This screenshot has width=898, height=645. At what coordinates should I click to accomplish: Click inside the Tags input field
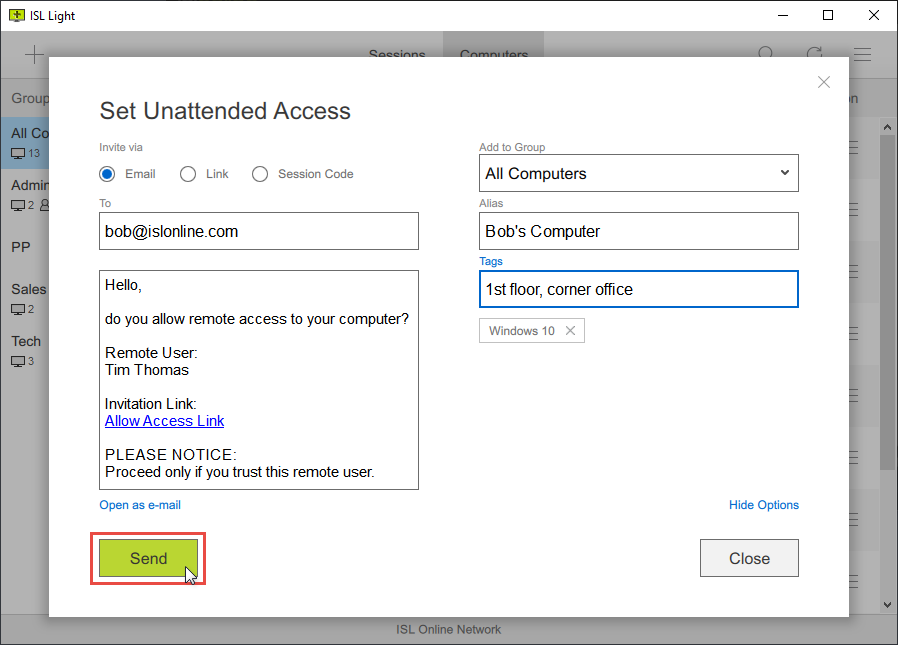pos(638,289)
